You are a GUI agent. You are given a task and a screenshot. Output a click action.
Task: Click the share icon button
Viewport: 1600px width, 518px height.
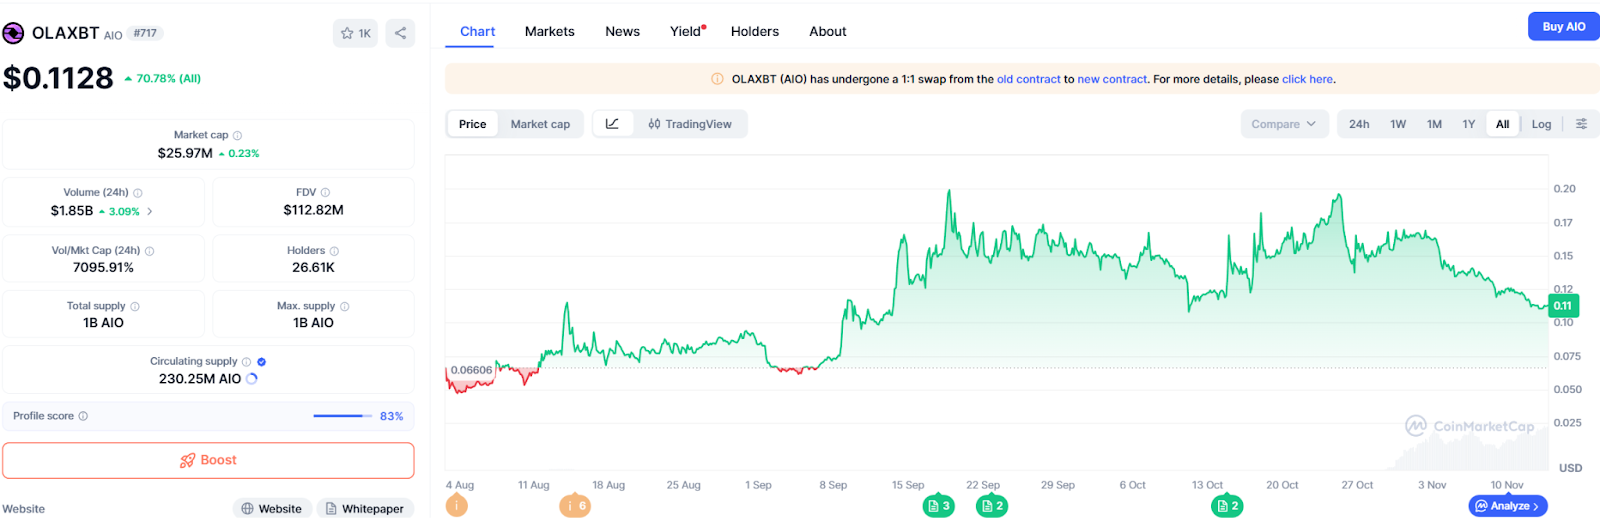[400, 33]
